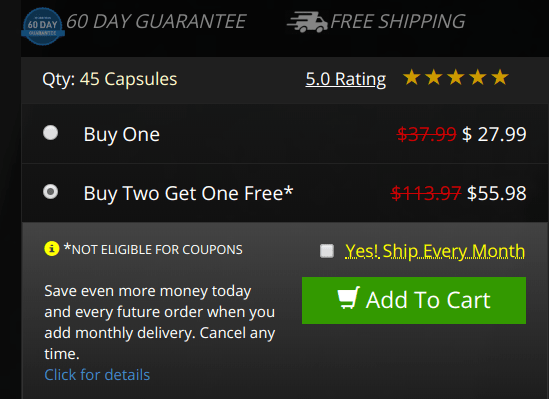Click the third gold rating star
Image resolution: width=549 pixels, height=399 pixels.
tap(456, 77)
